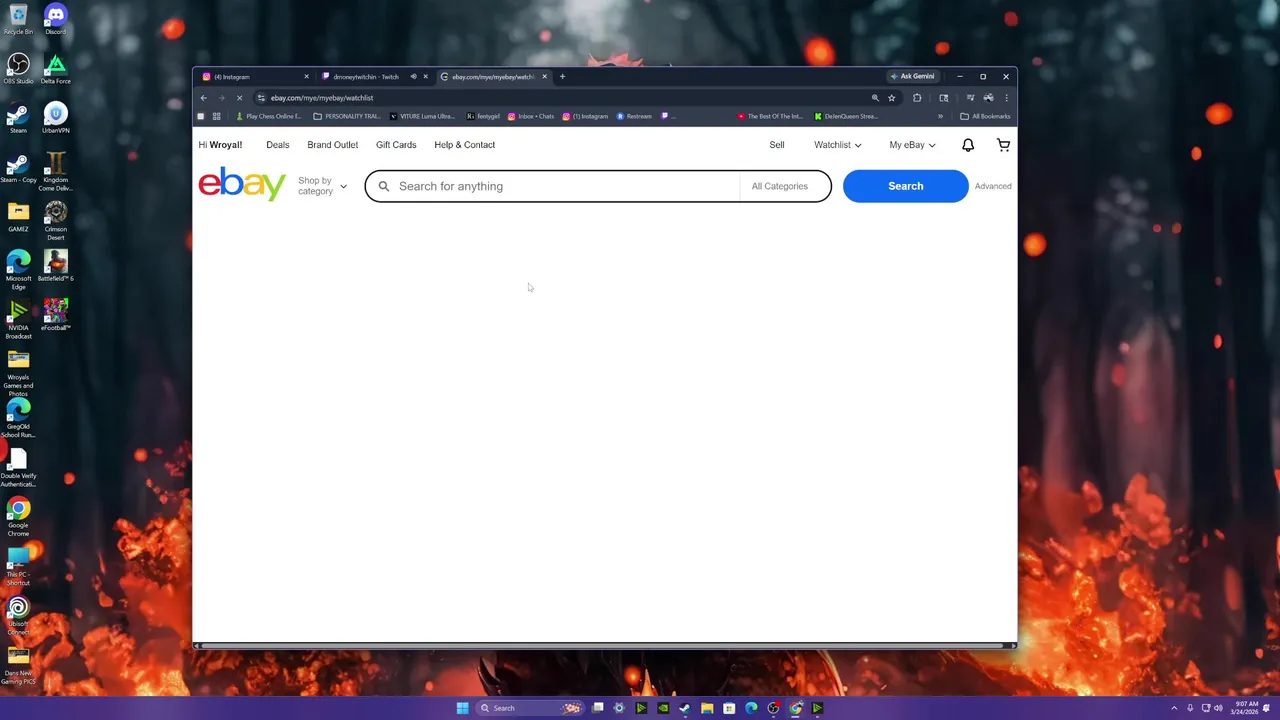The image size is (1280, 720).
Task: Show more bookmarks overflow chevron
Action: (940, 116)
